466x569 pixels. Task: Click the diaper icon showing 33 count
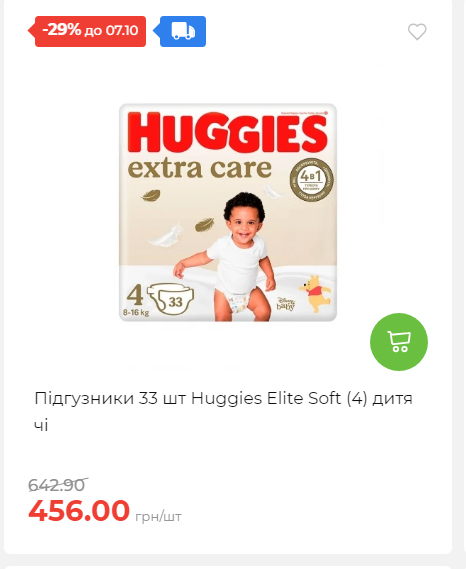[171, 300]
